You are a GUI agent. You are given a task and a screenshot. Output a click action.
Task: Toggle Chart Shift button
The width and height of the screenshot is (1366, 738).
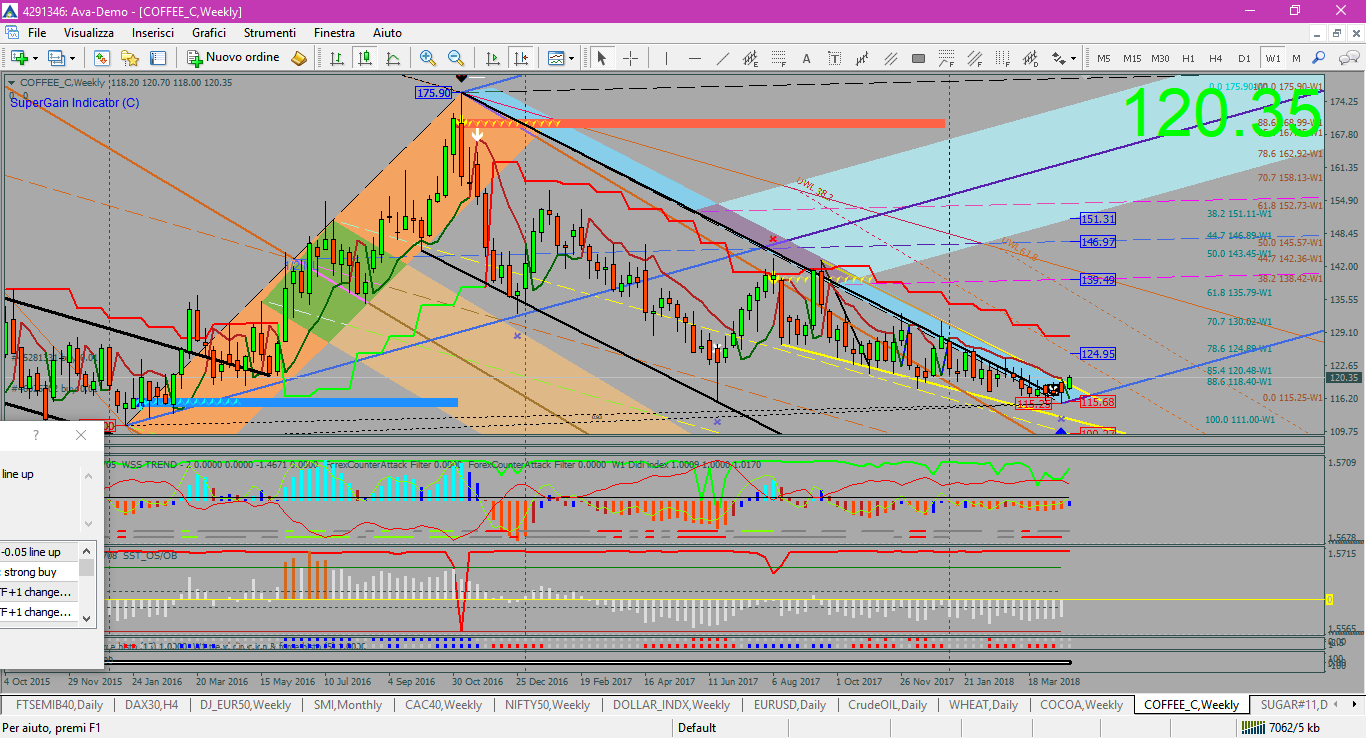[x=521, y=58]
